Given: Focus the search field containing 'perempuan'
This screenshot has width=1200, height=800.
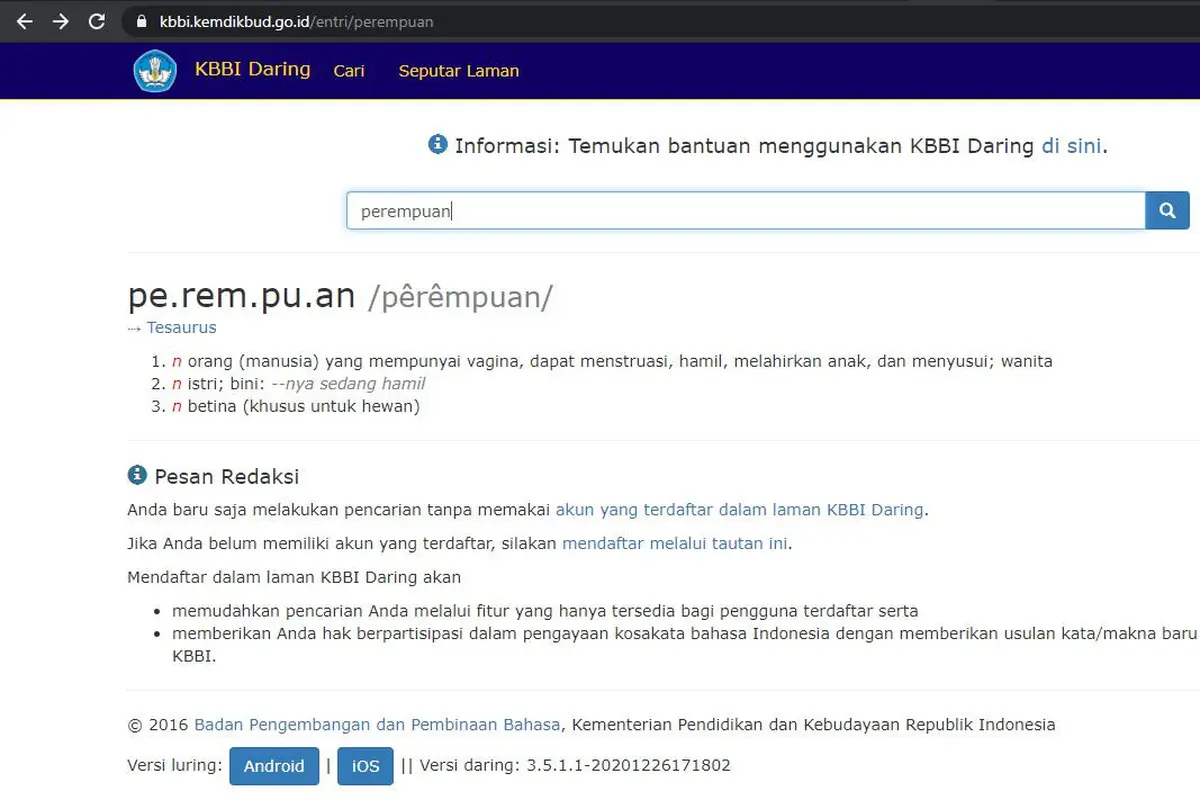Looking at the screenshot, I should [x=746, y=211].
